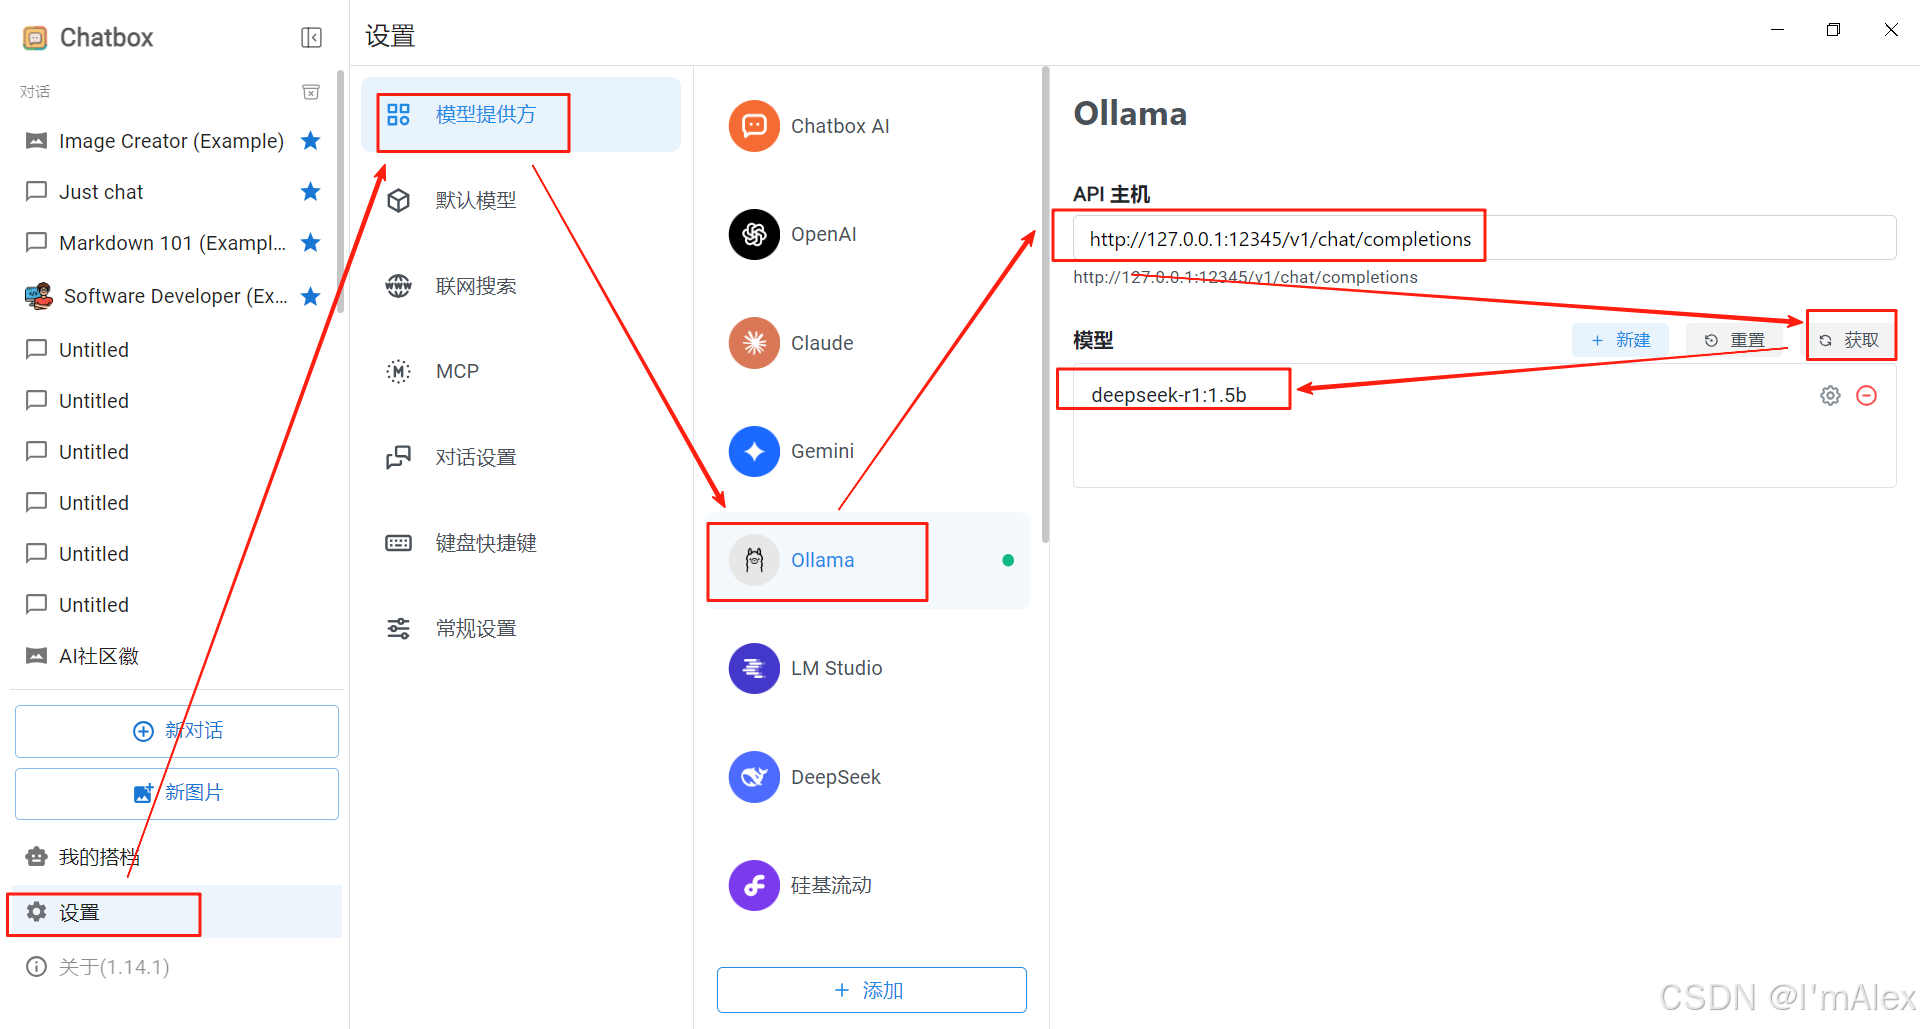This screenshot has width=1920, height=1029.
Task: Open model settings gear for deepseek-r1:1.5b
Action: [x=1829, y=395]
